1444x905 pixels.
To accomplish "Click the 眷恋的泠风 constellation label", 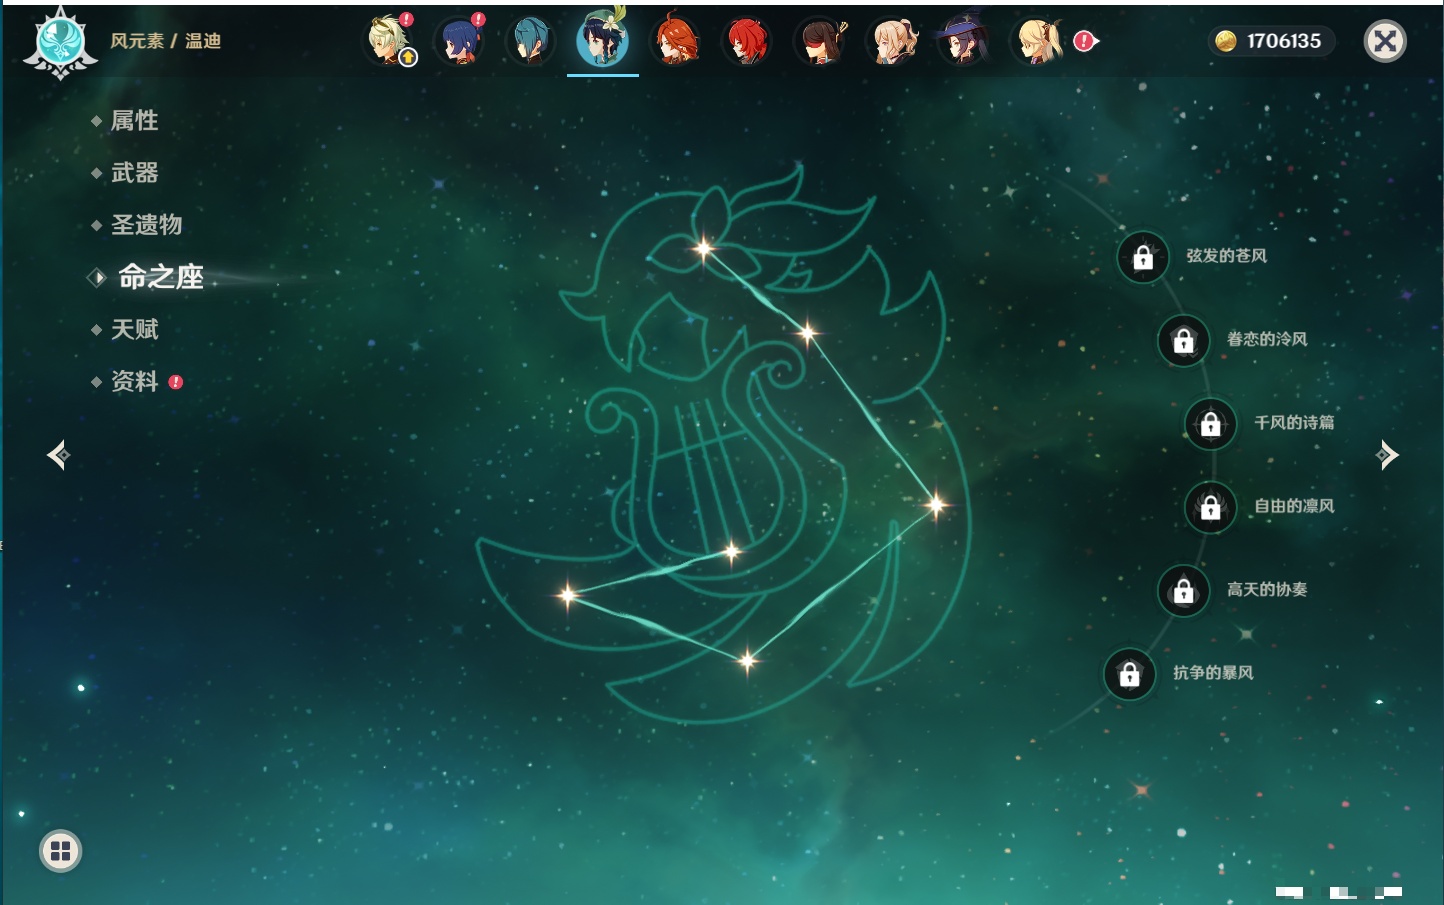I will click(1267, 339).
